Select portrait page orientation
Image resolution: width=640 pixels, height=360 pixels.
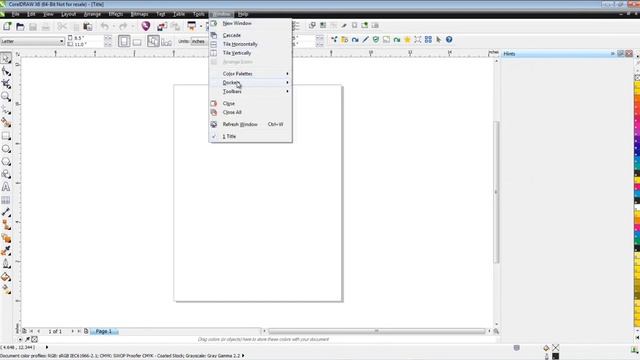124,41
